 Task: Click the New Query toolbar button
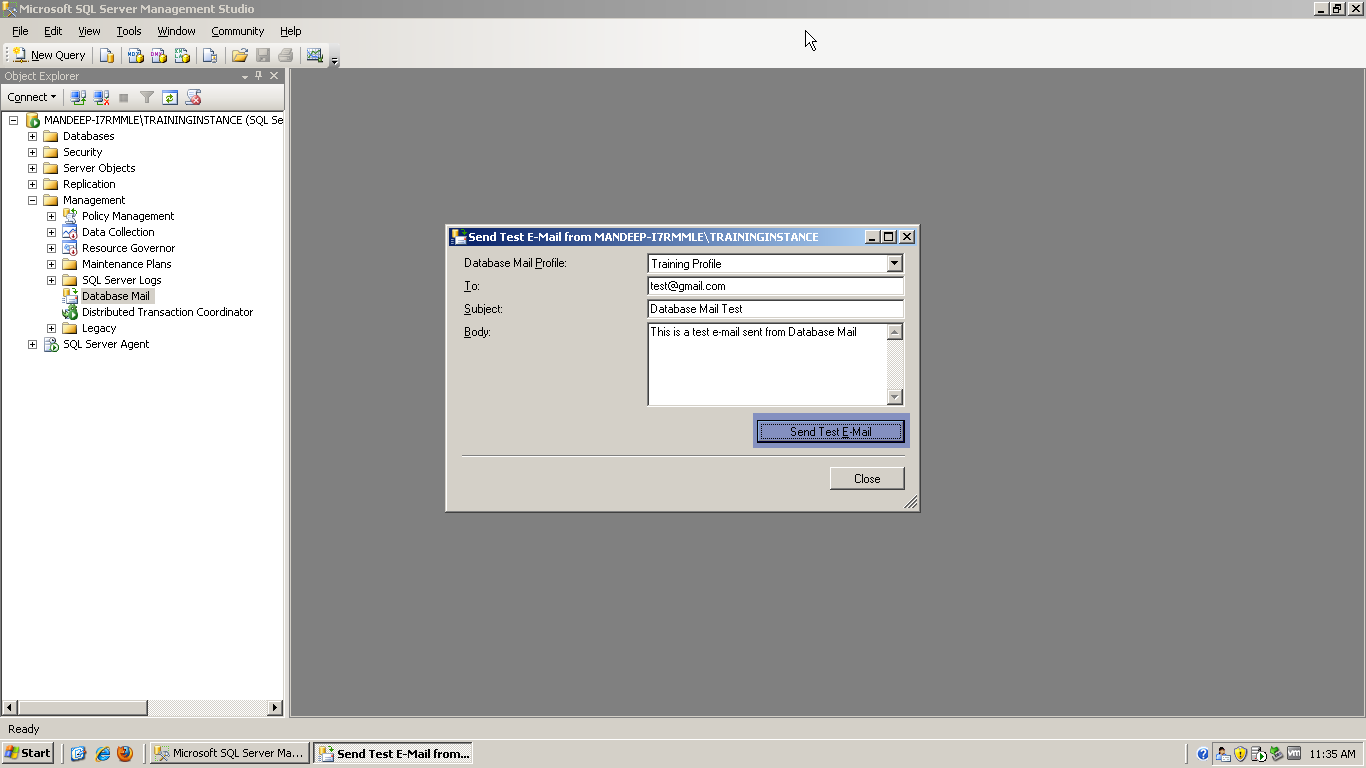(x=49, y=55)
